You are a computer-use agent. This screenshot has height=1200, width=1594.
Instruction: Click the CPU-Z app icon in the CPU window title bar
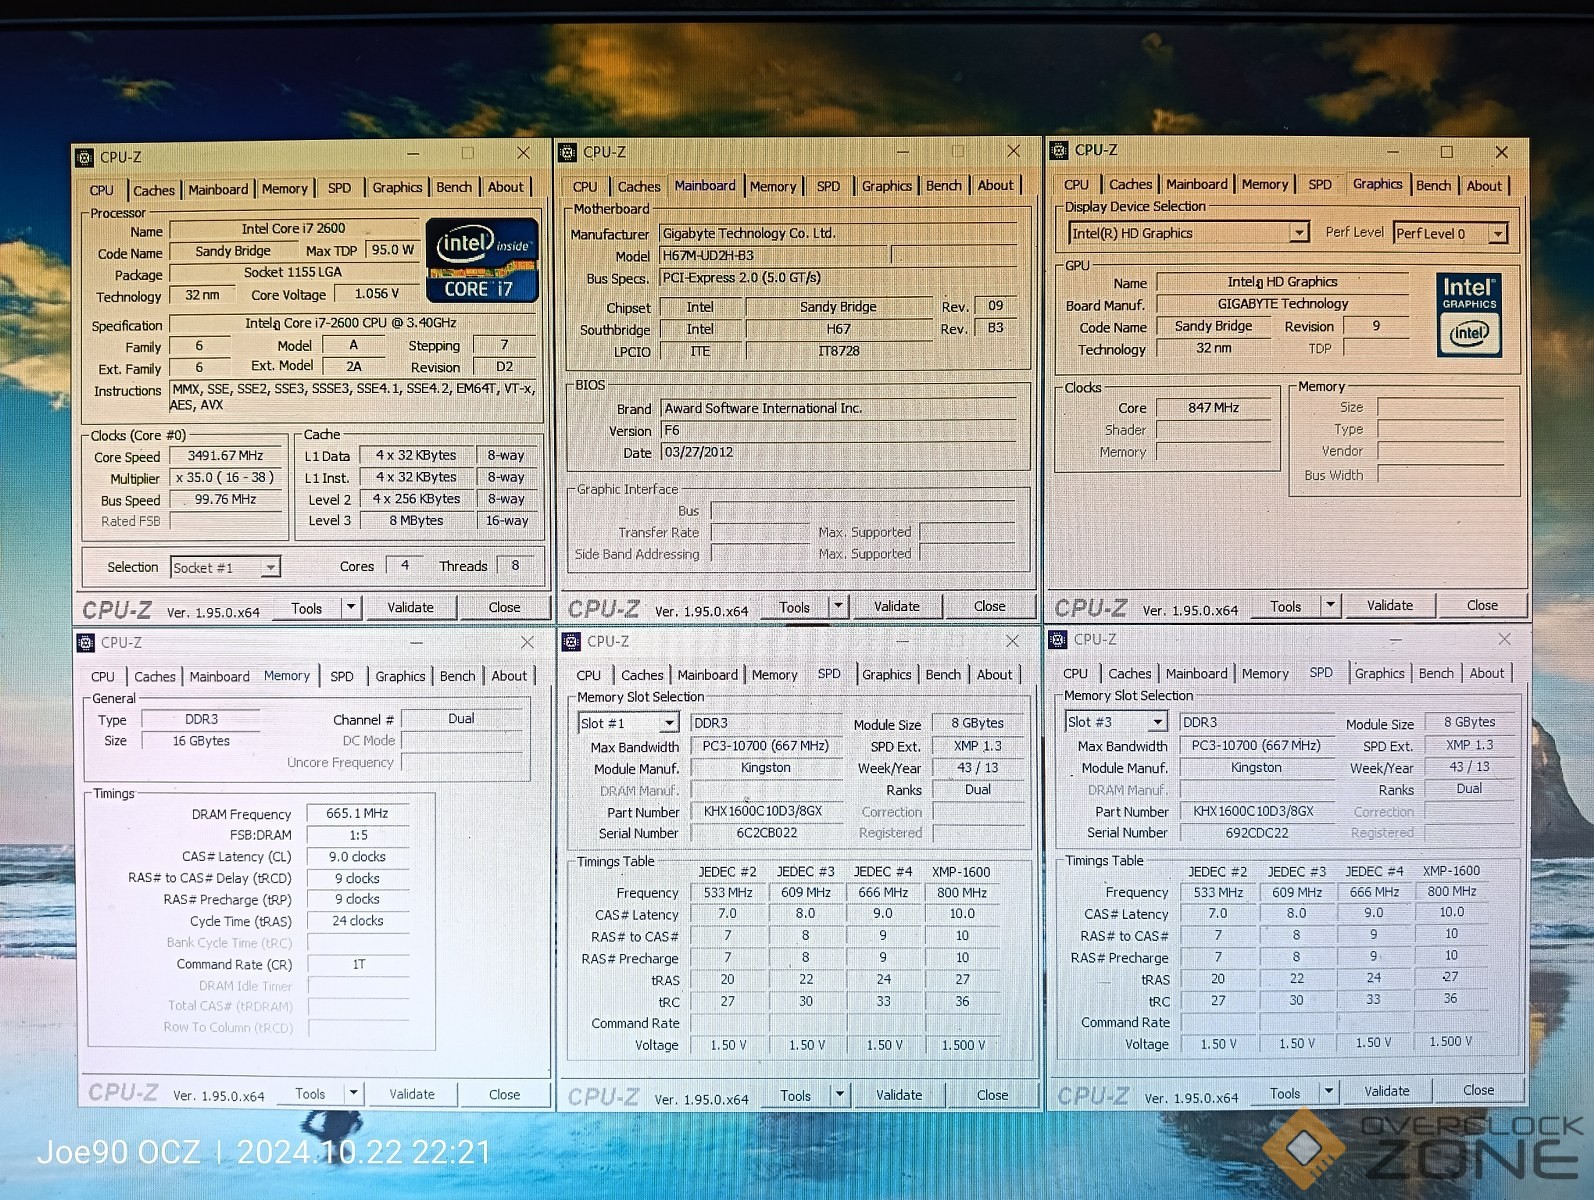point(85,157)
